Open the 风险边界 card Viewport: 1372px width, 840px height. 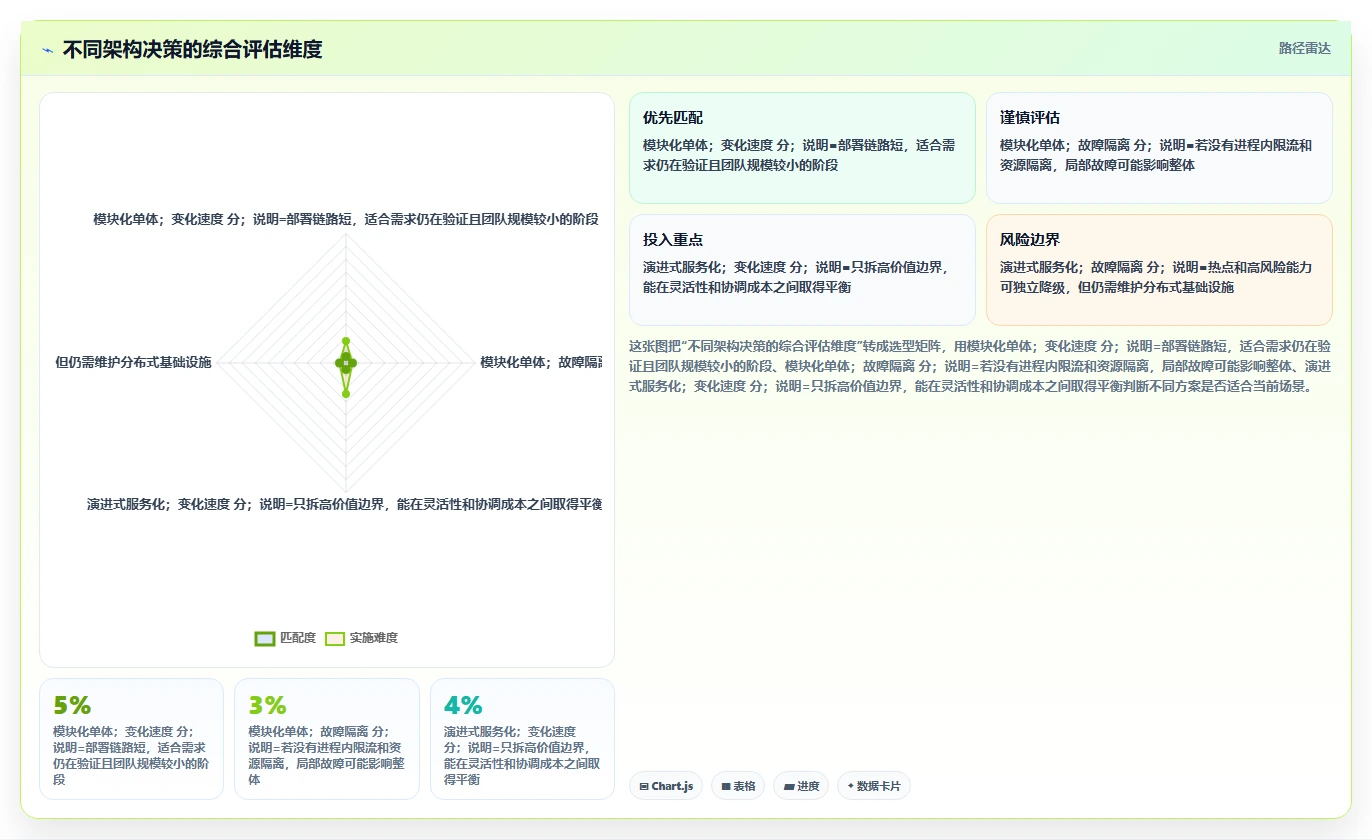tap(1159, 270)
